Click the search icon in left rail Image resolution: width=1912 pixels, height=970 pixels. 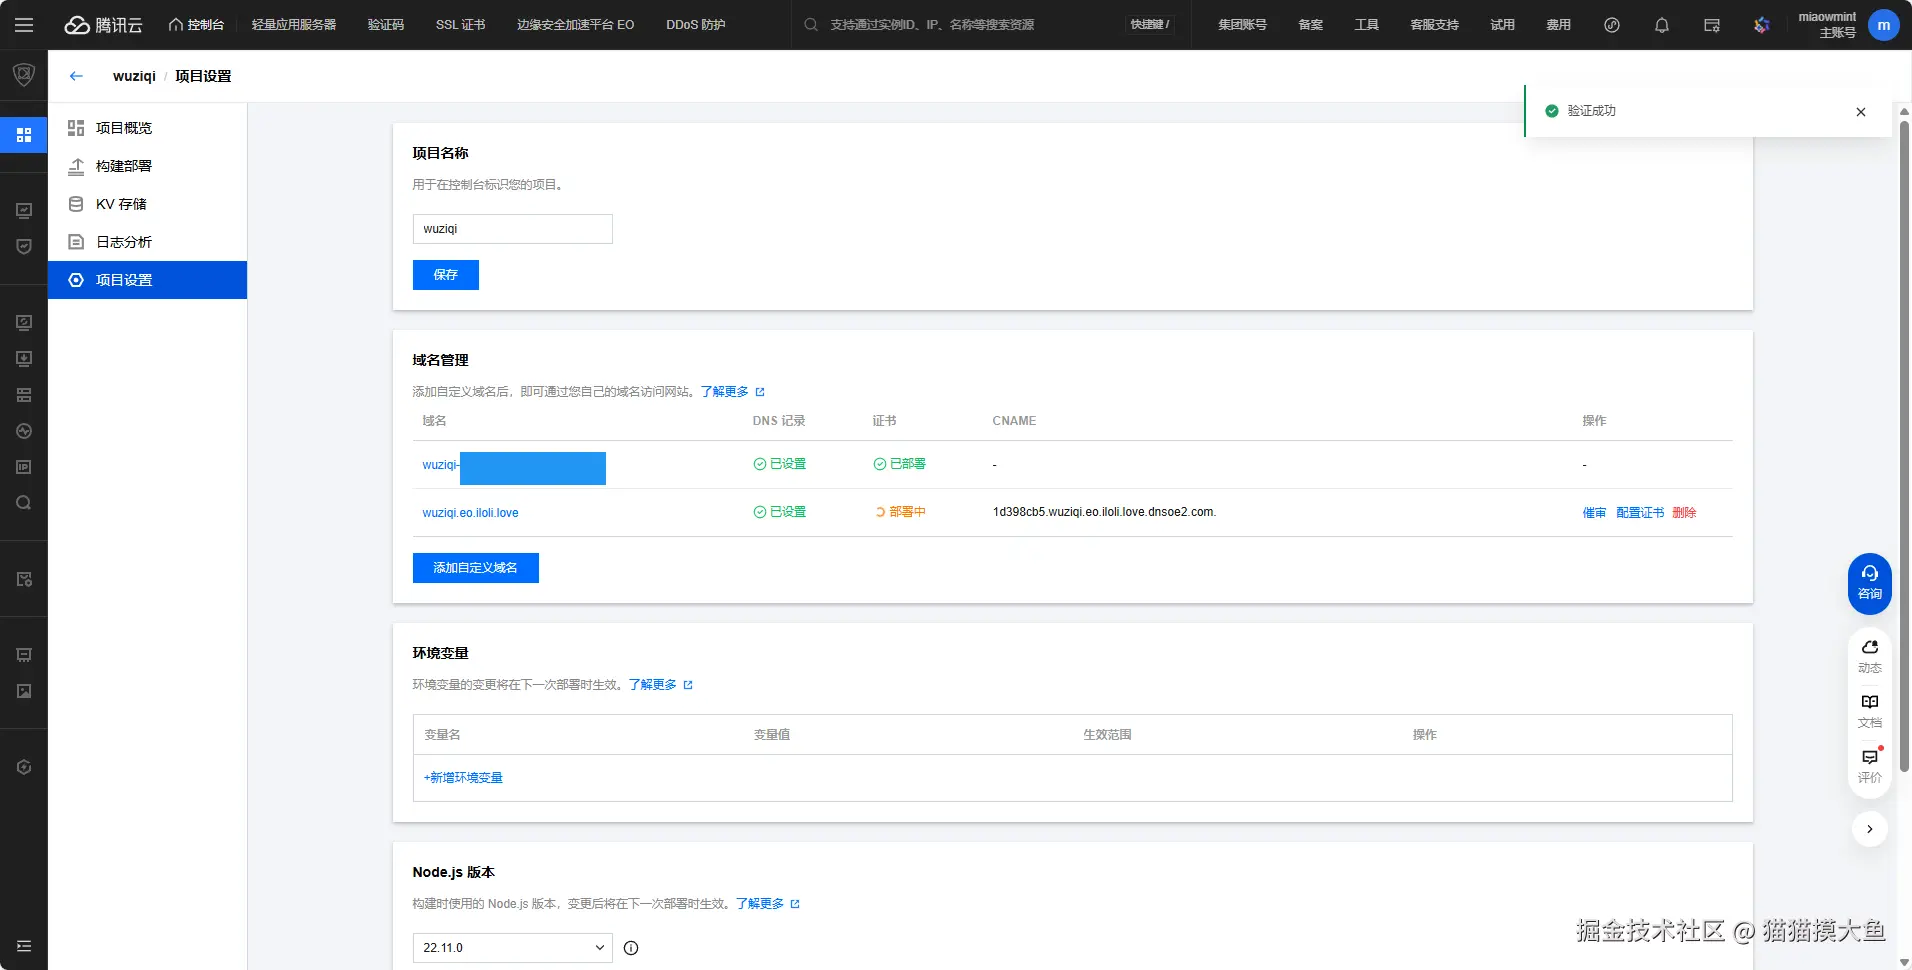24,503
